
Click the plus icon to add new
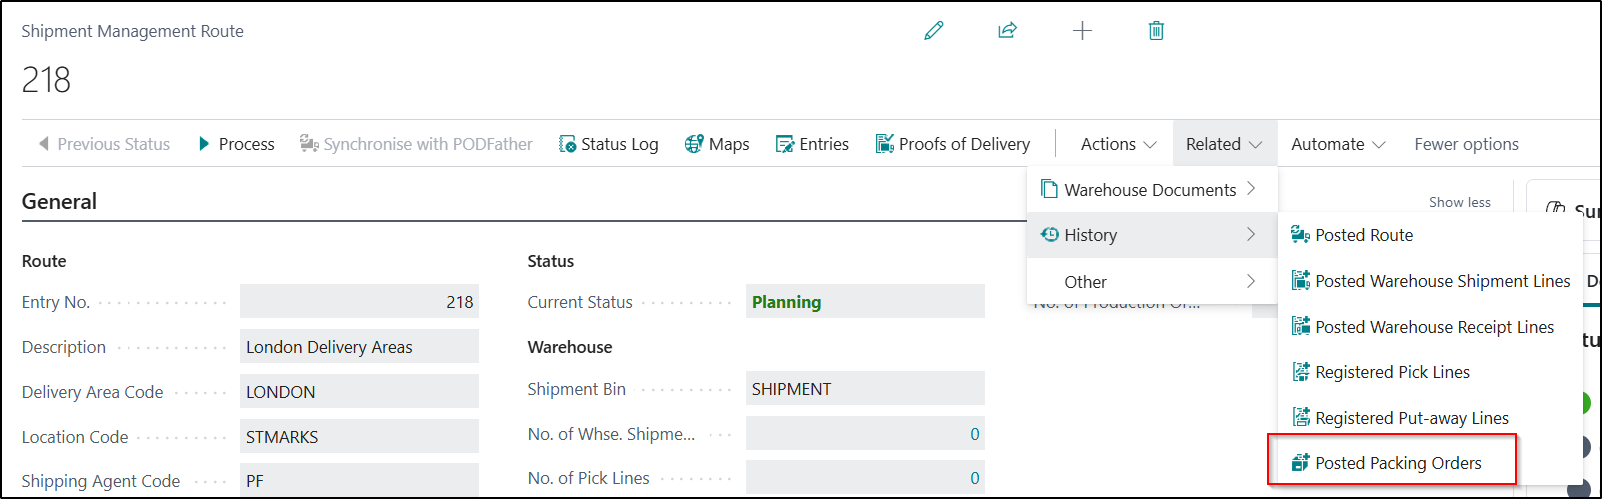point(1082,31)
